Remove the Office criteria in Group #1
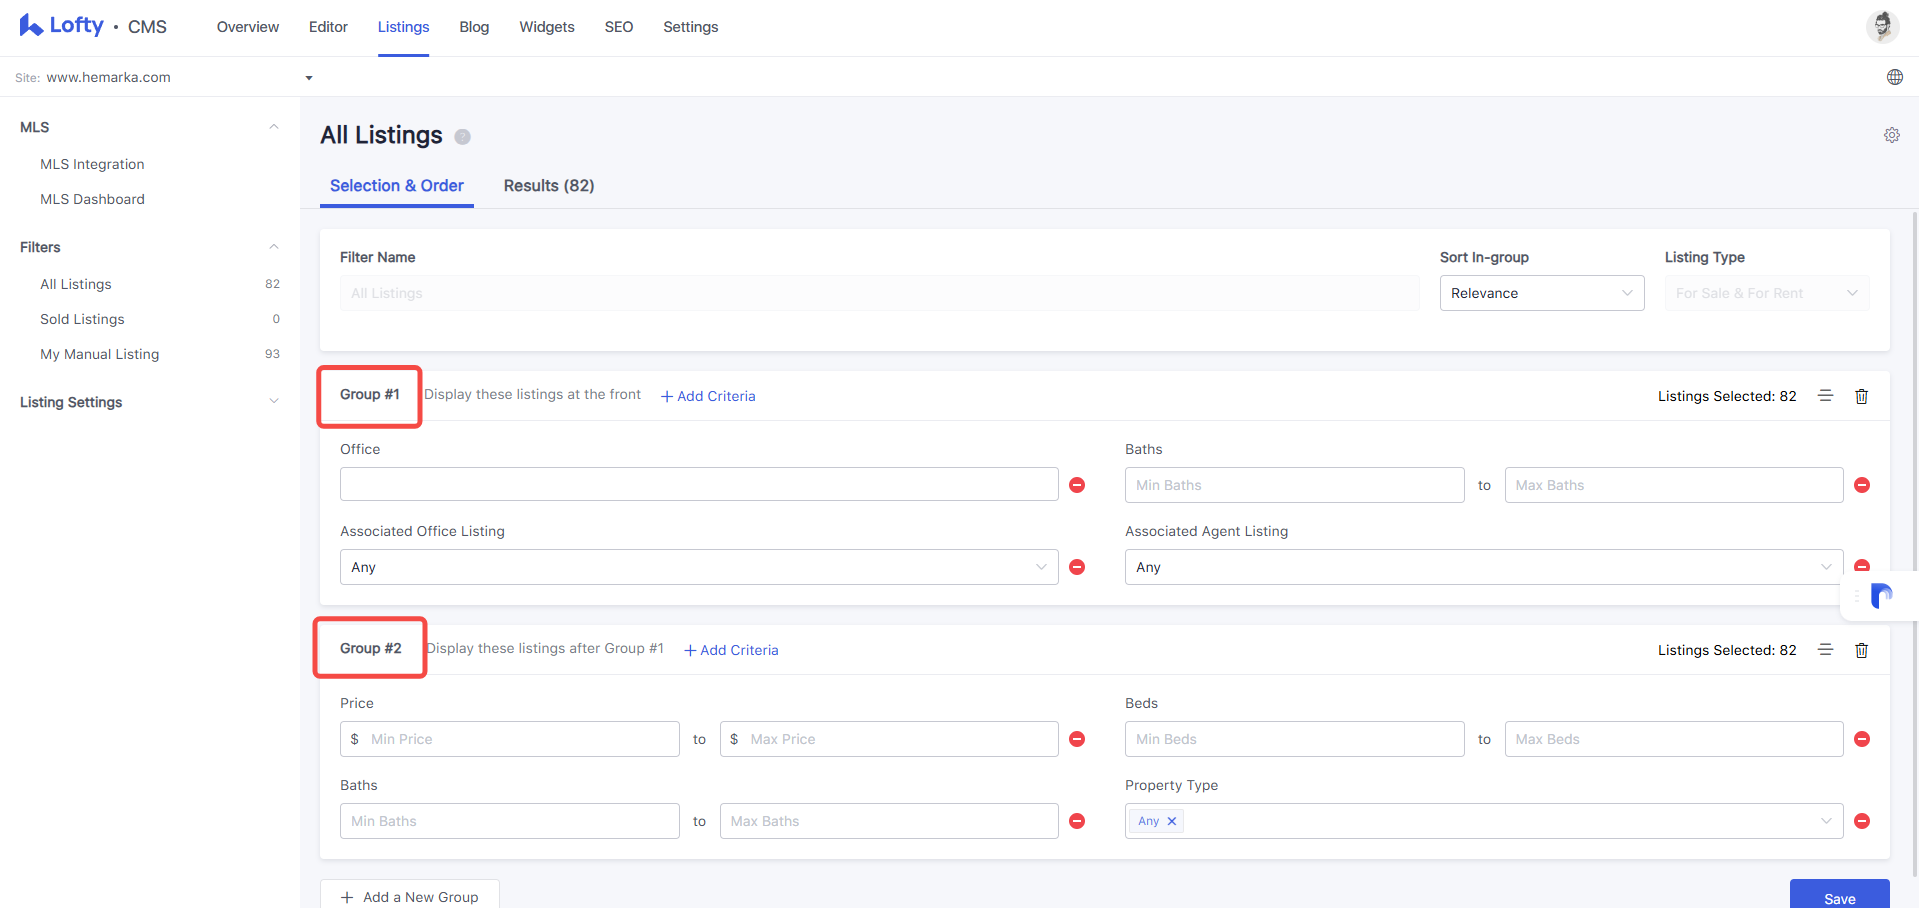Image resolution: width=1919 pixels, height=908 pixels. point(1077,485)
